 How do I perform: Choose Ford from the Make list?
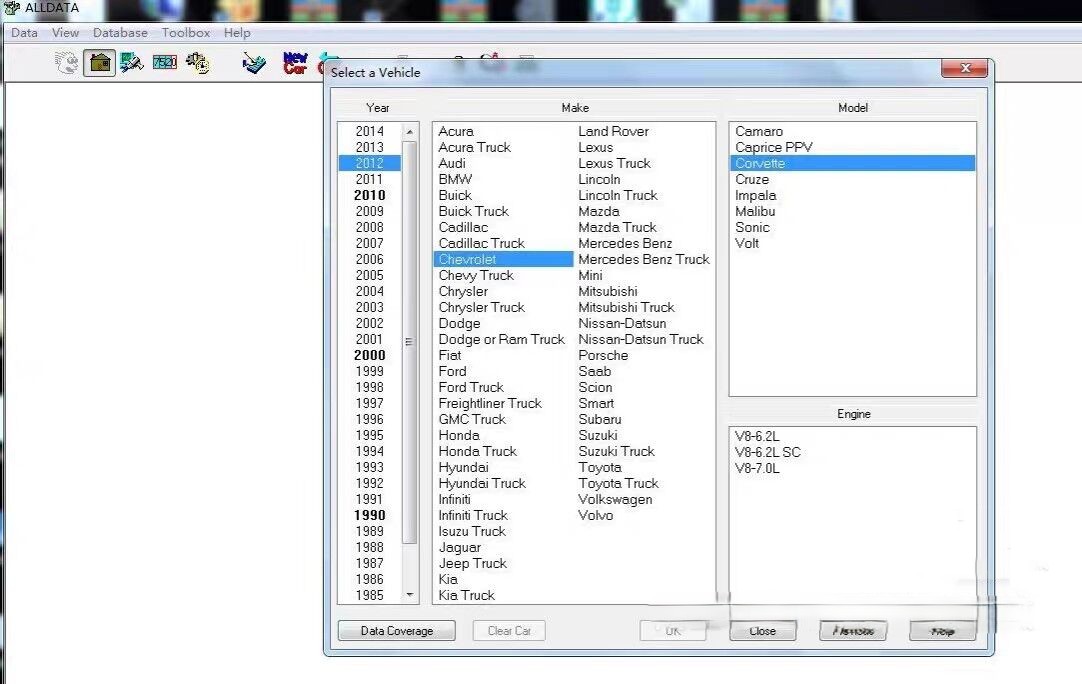(452, 371)
